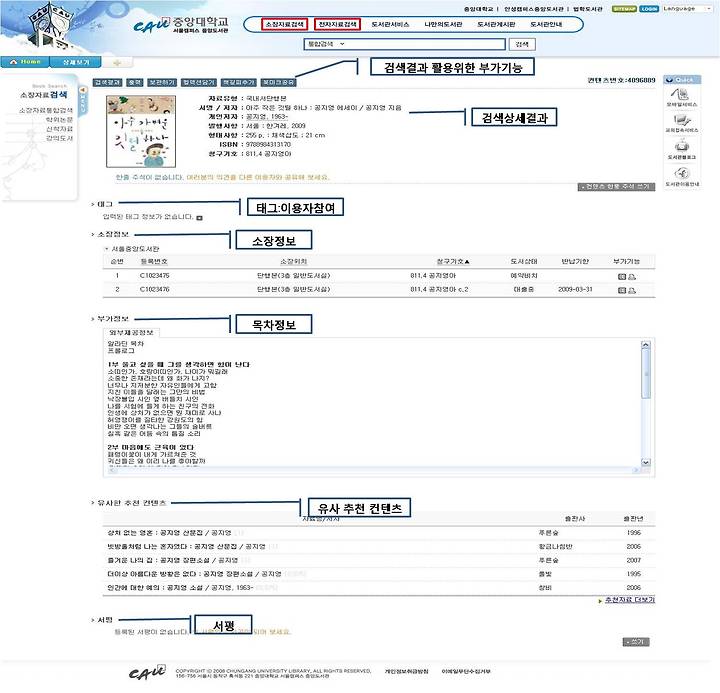Click the 출력 print toolbar button
The height and width of the screenshot is (693, 720).
pos(135,82)
